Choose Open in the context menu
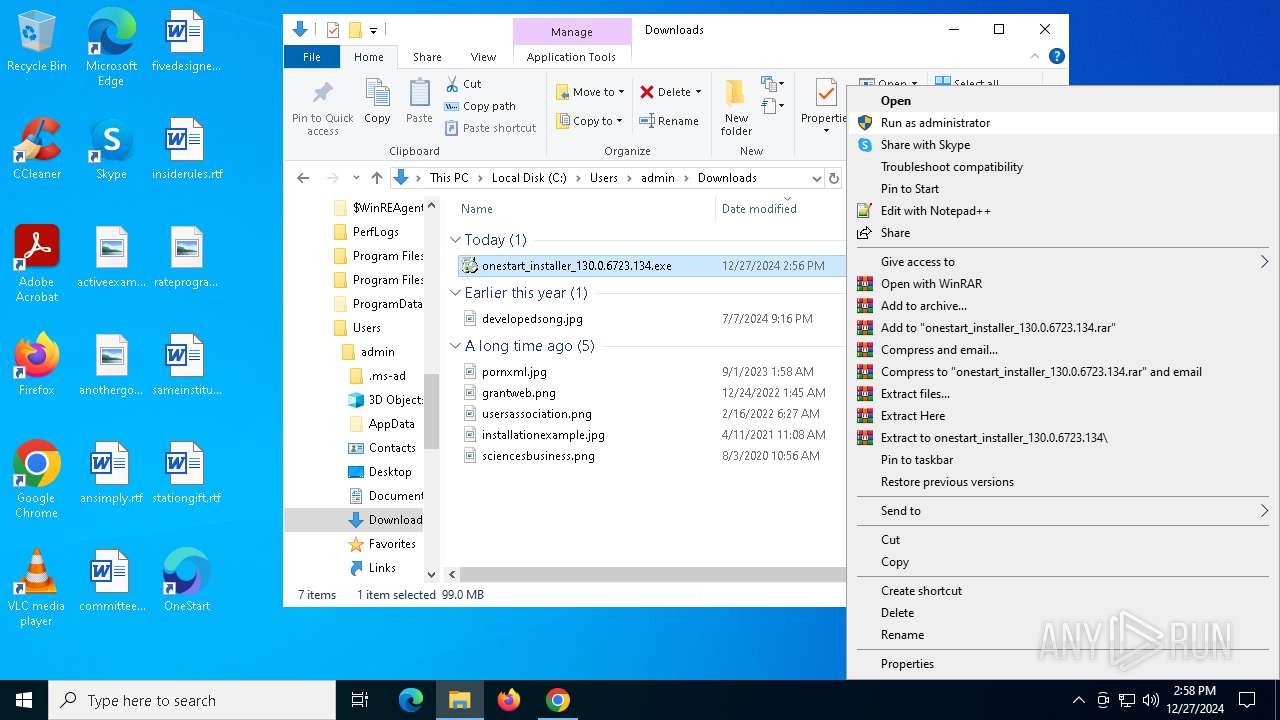The width and height of the screenshot is (1280, 720). pos(1063,101)
